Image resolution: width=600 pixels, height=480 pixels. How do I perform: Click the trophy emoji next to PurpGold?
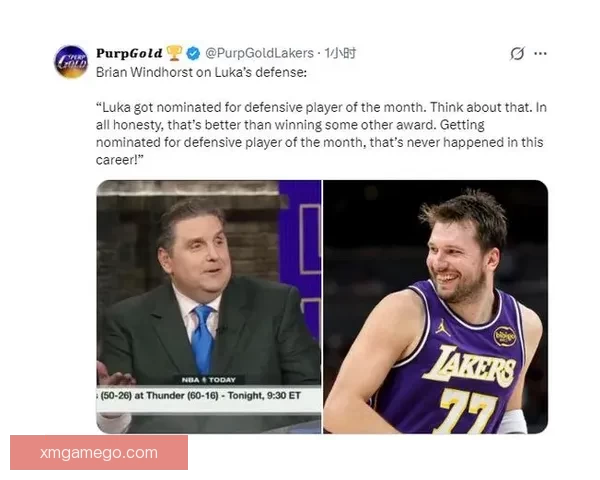pyautogui.click(x=174, y=53)
